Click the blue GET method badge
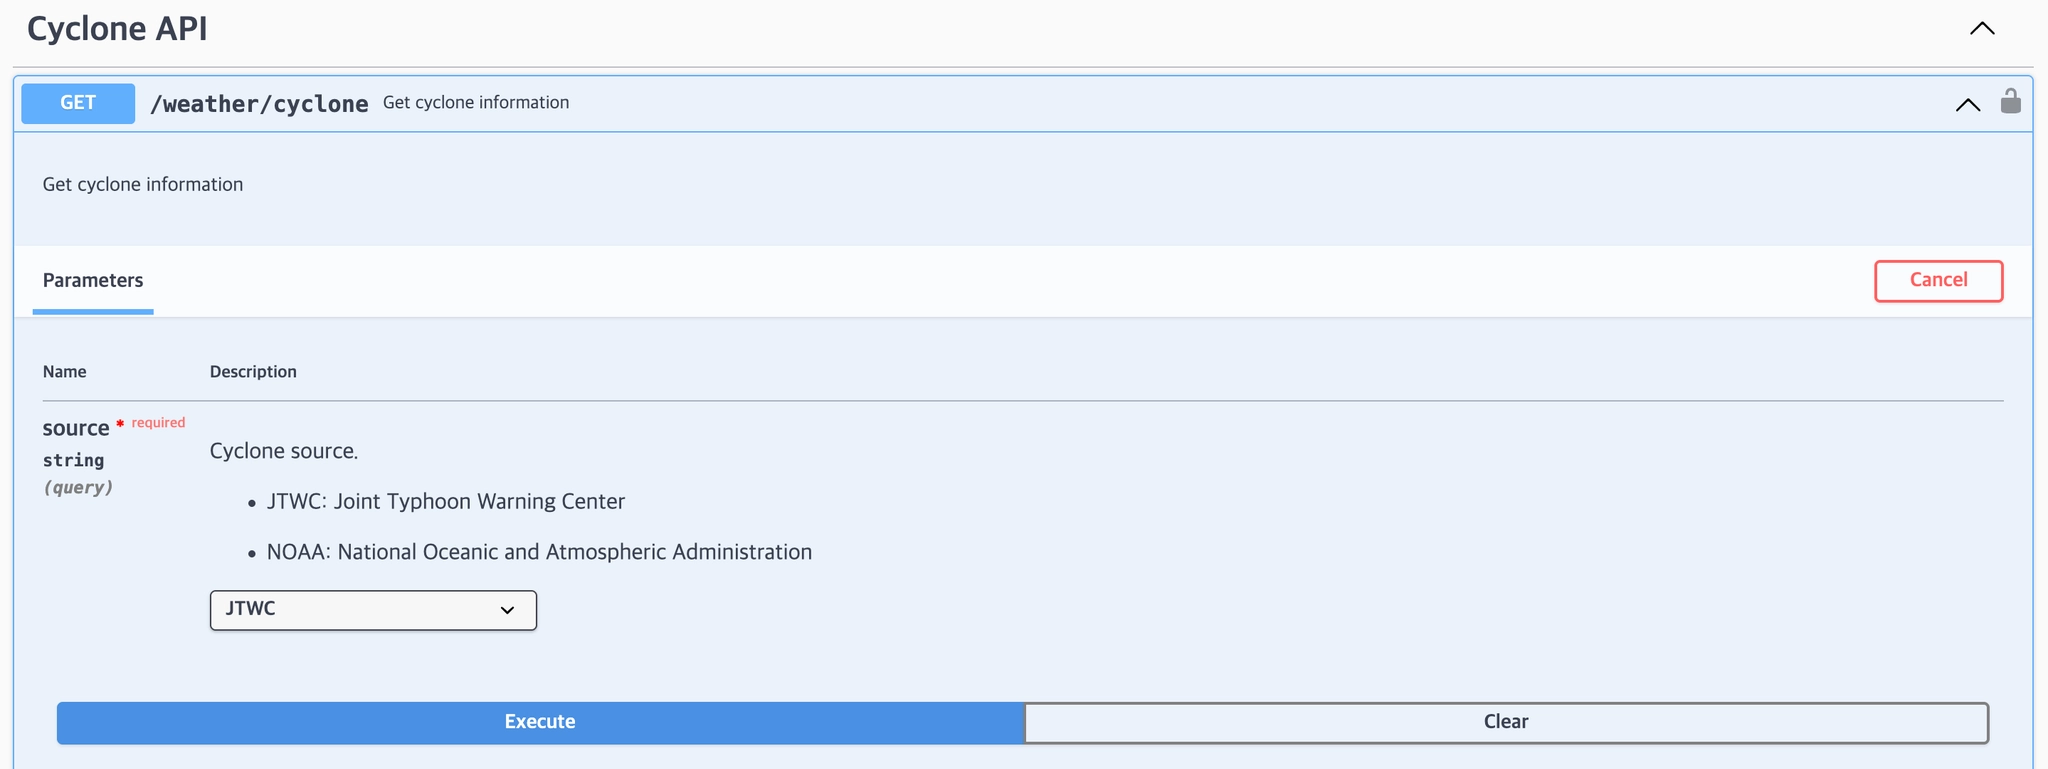2048x769 pixels. pos(78,103)
